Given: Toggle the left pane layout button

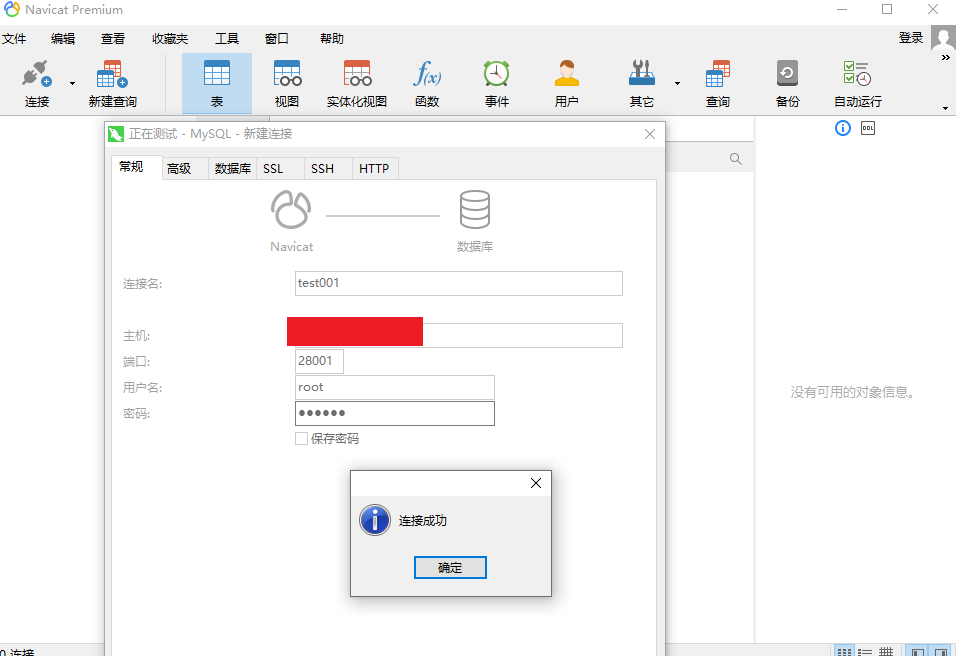Looking at the screenshot, I should 918,651.
